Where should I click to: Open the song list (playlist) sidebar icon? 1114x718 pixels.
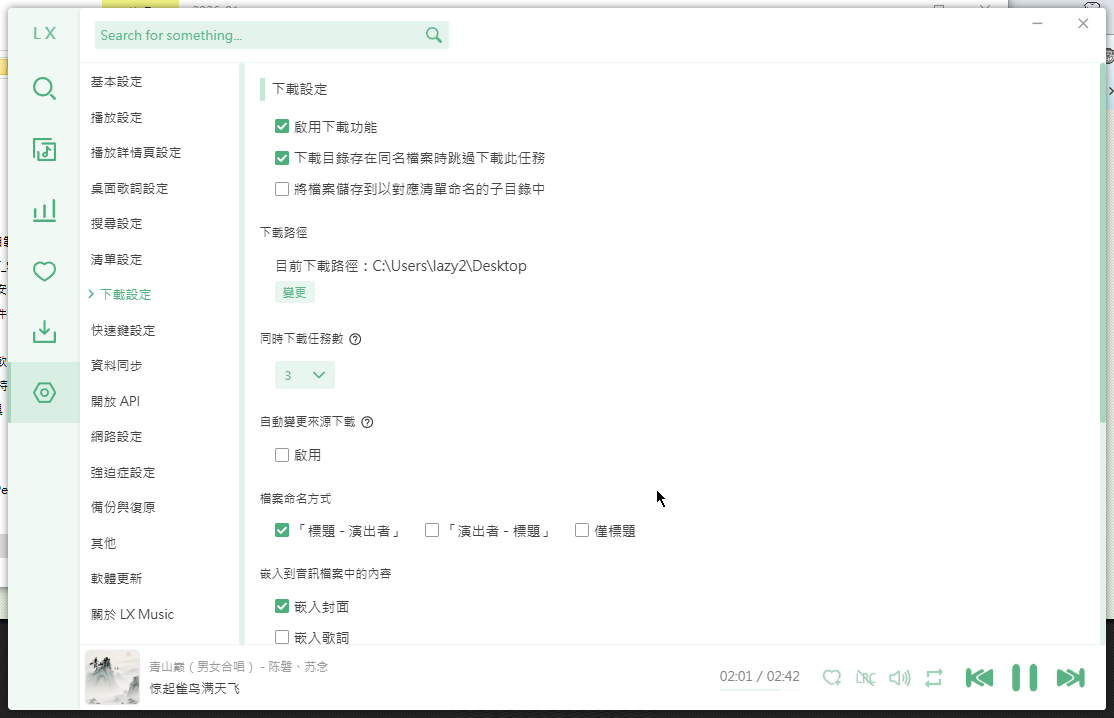point(44,150)
